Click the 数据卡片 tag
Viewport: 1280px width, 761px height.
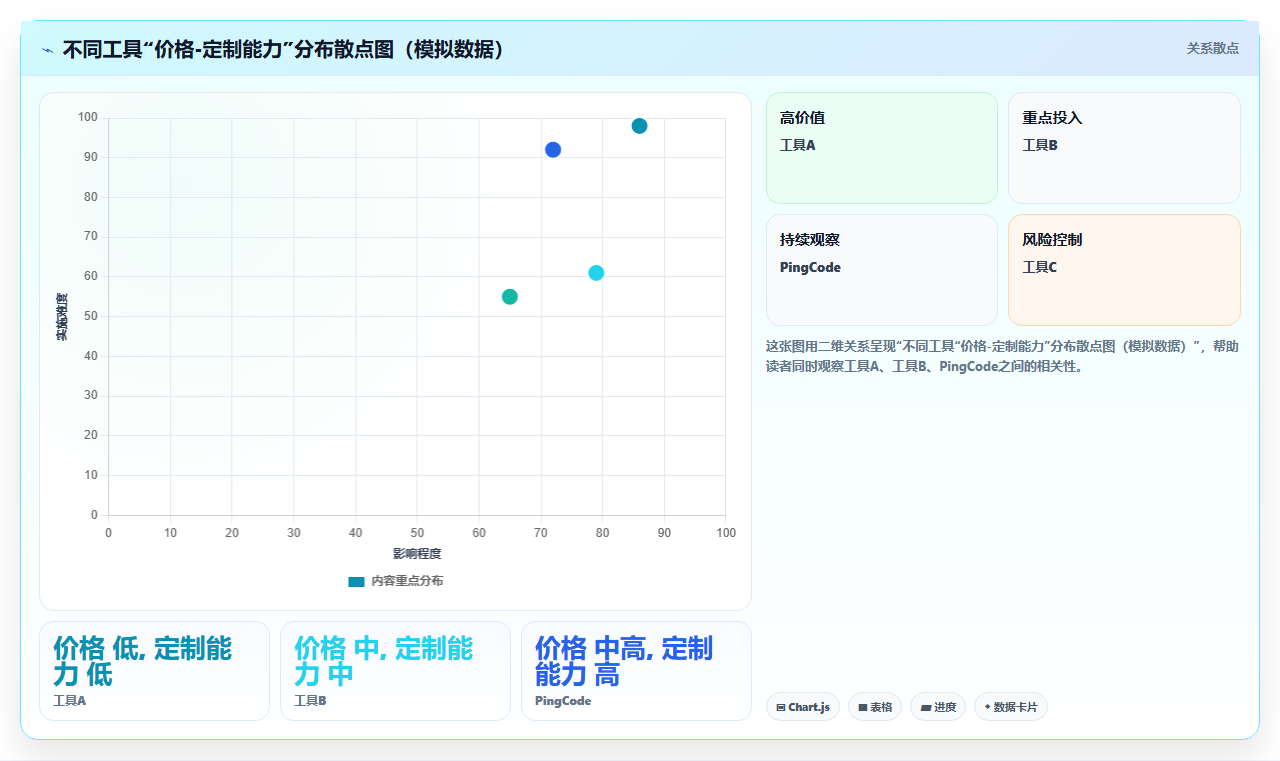[1011, 707]
